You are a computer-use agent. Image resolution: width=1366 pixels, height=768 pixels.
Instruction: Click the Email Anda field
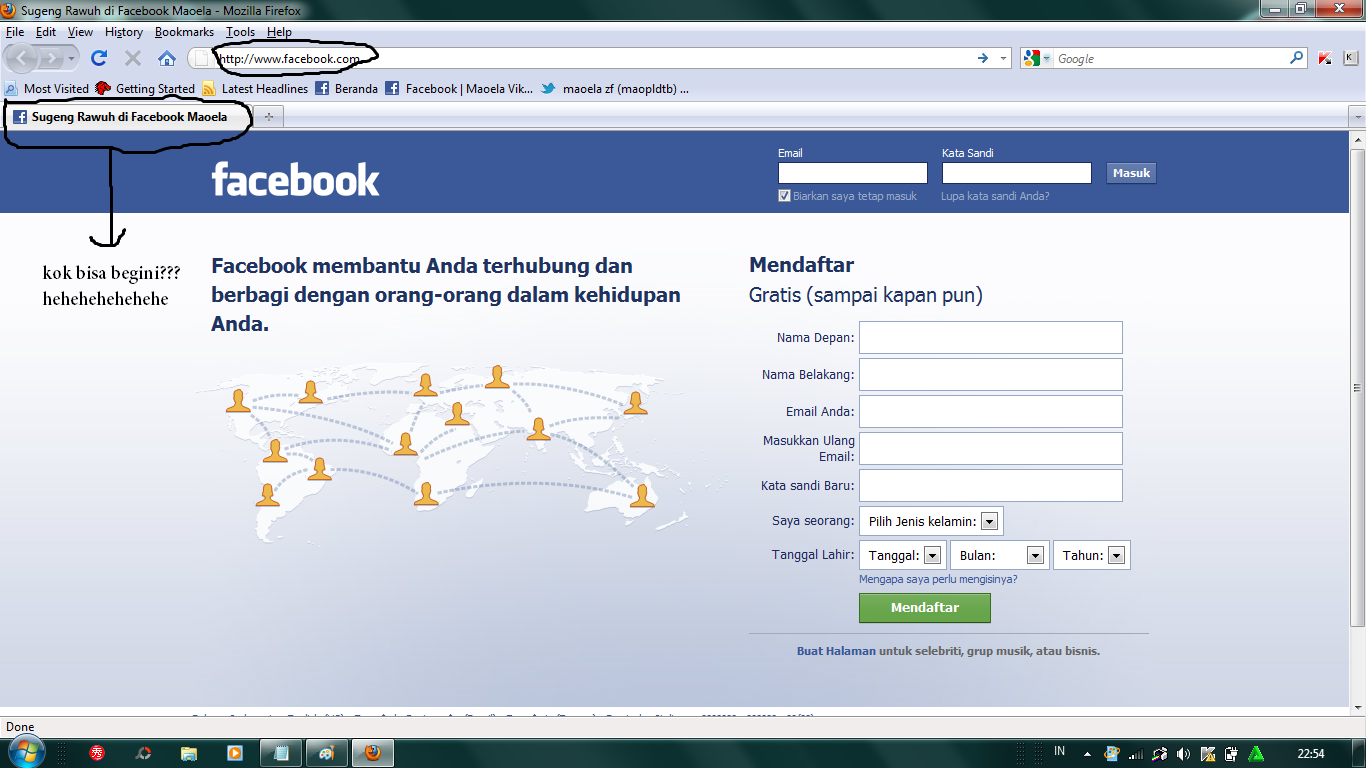[991, 411]
